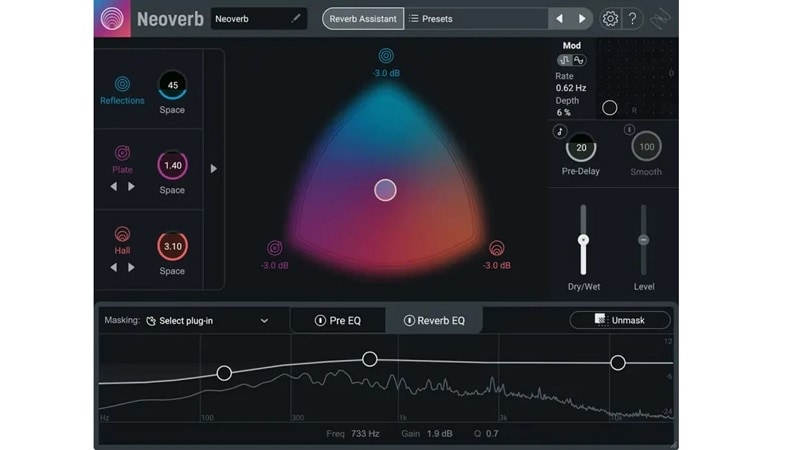
Task: Select the Reflections engine icon
Action: (122, 84)
